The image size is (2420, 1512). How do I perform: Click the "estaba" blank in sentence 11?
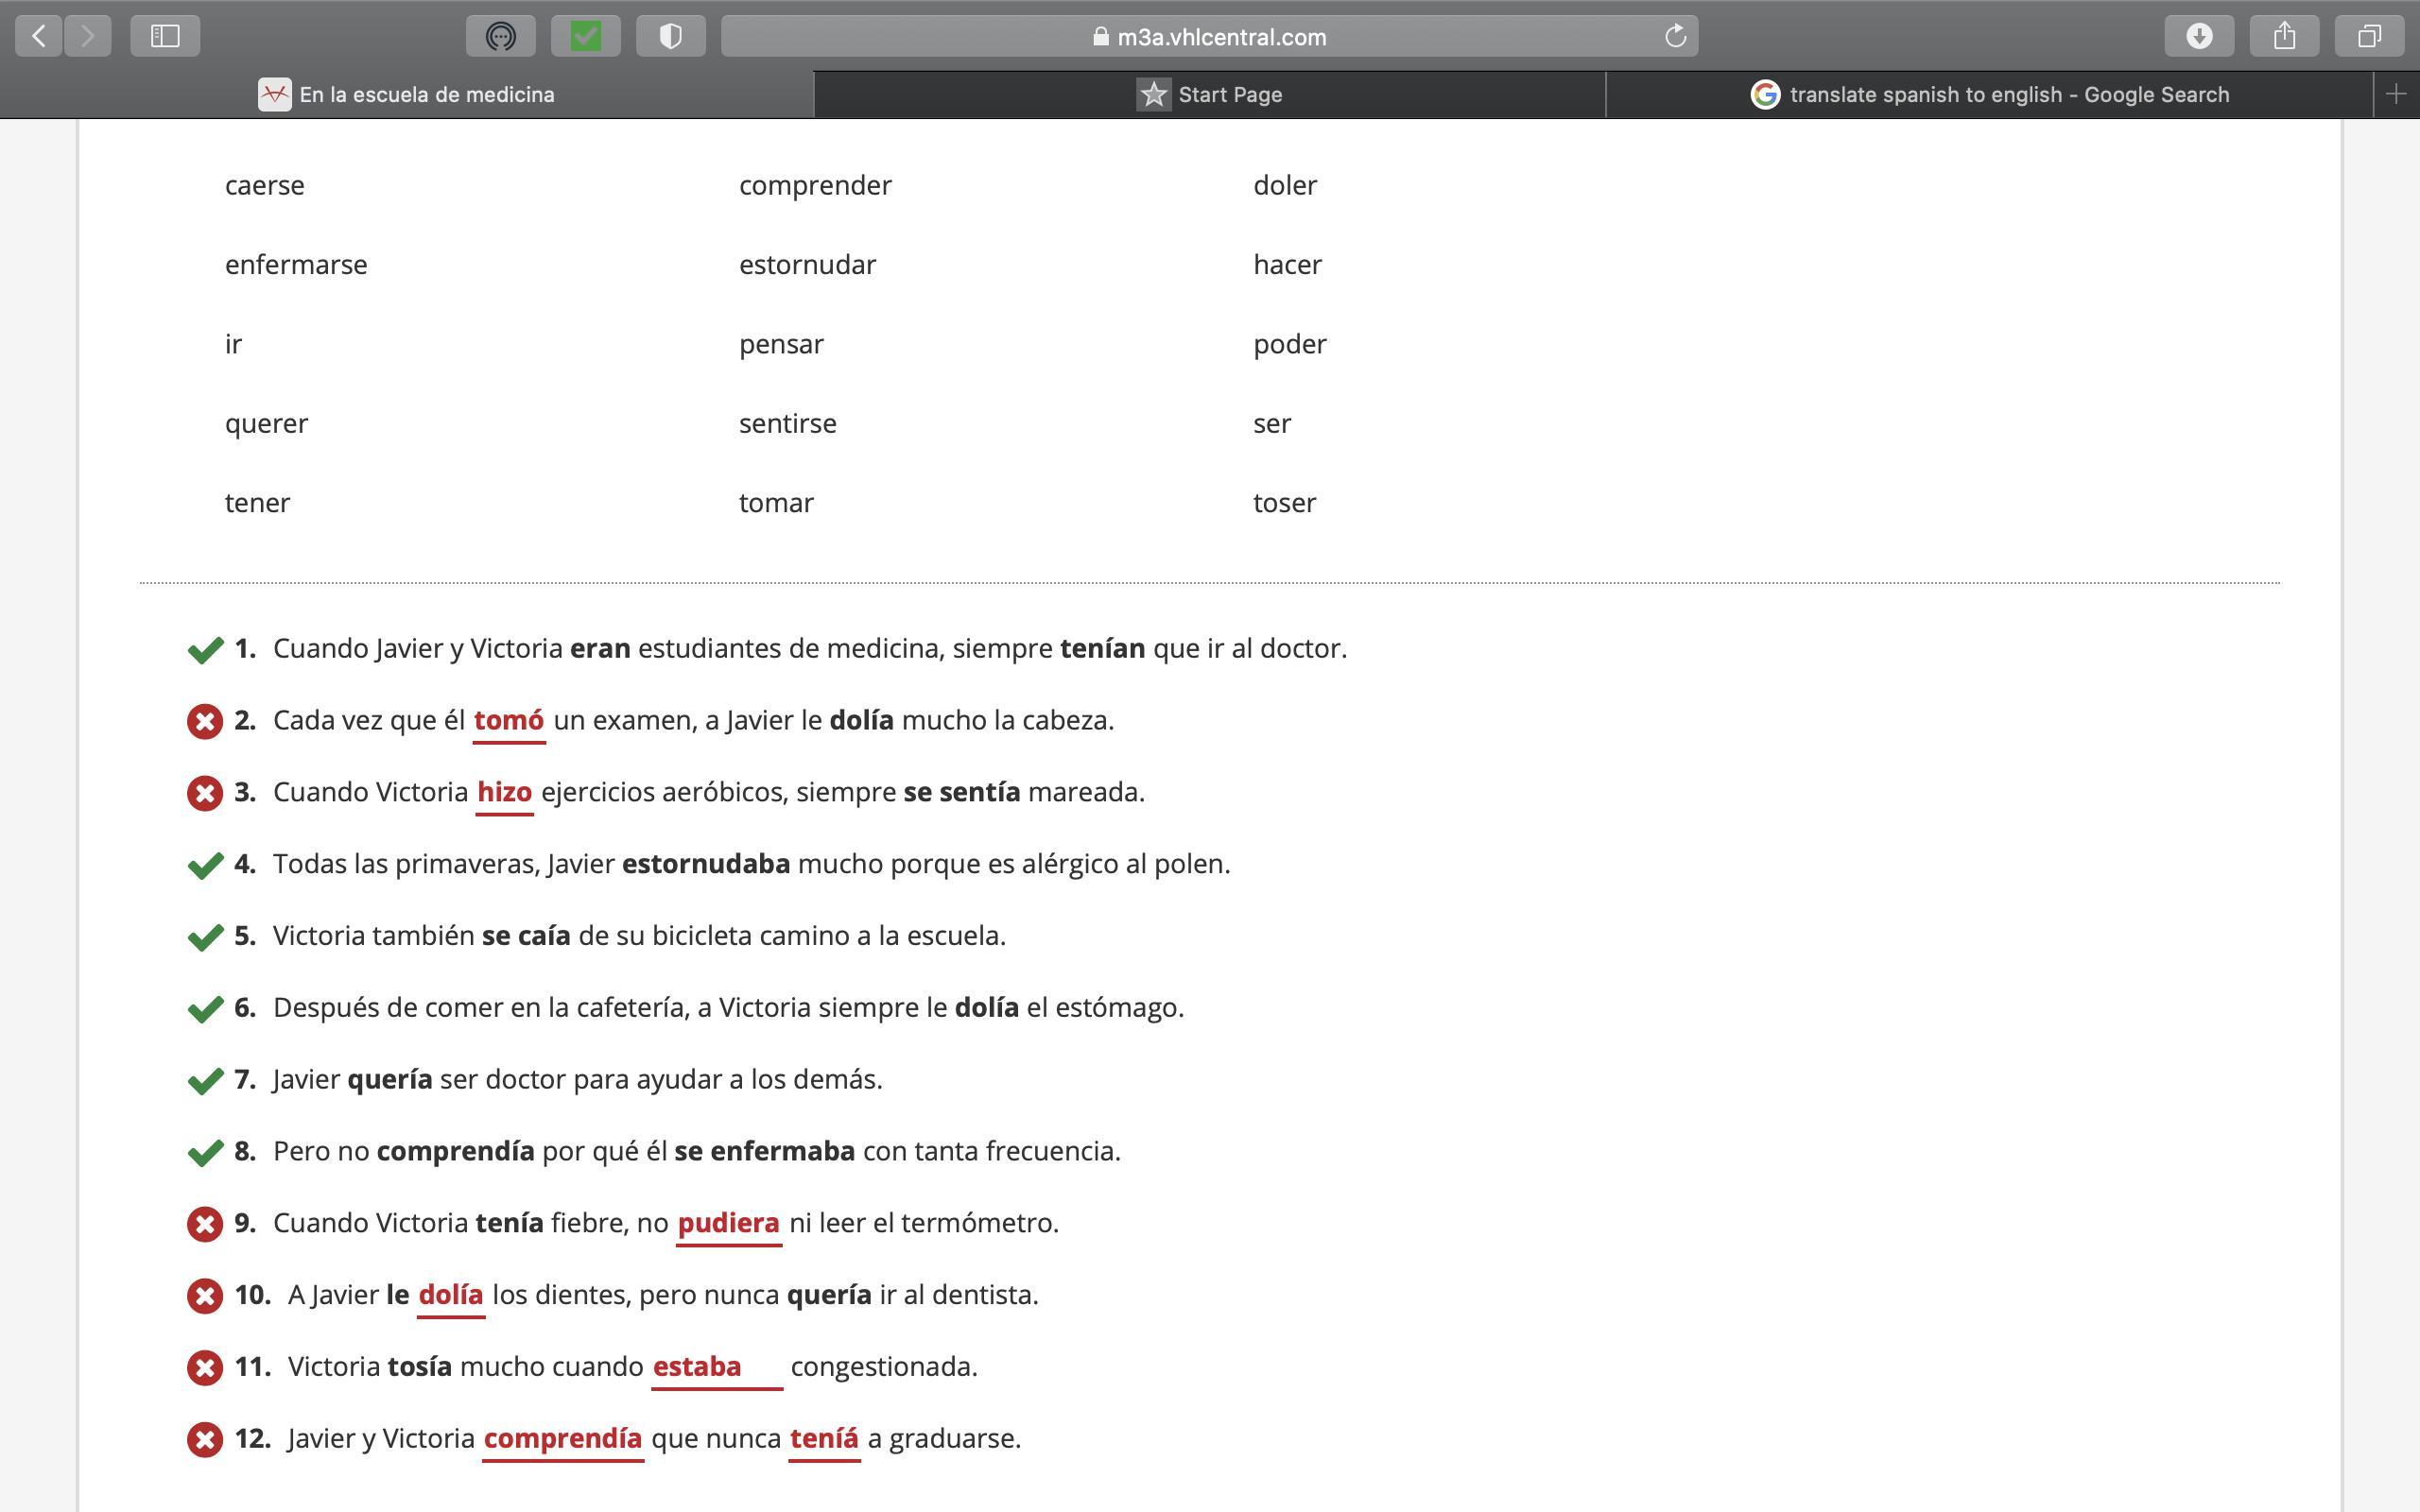tap(715, 1366)
